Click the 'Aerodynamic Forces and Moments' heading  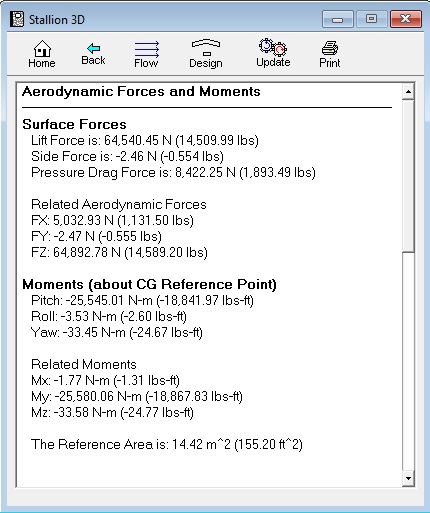tap(141, 92)
